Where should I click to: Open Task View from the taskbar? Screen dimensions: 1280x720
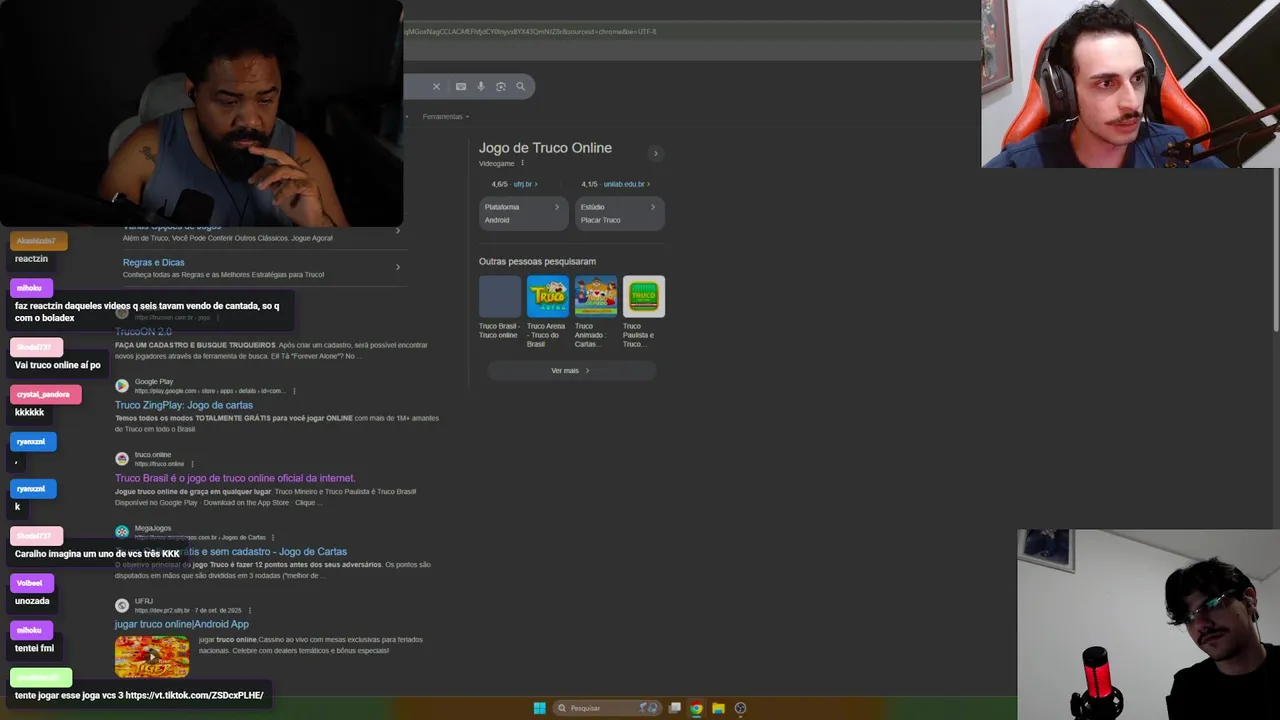pyautogui.click(x=675, y=708)
